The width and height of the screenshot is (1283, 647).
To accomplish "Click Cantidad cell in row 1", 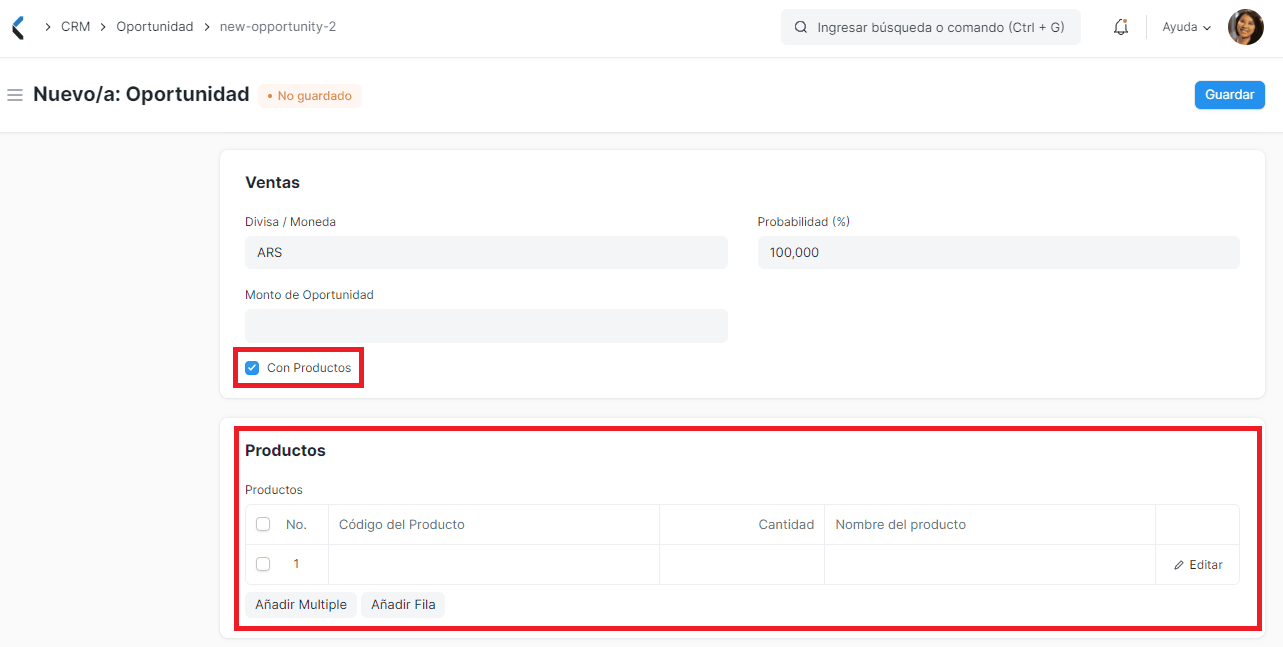I will 742,564.
